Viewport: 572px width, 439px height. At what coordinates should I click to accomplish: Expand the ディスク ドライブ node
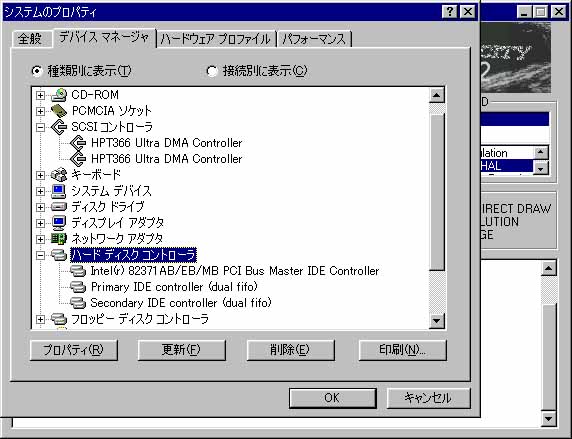[40, 207]
